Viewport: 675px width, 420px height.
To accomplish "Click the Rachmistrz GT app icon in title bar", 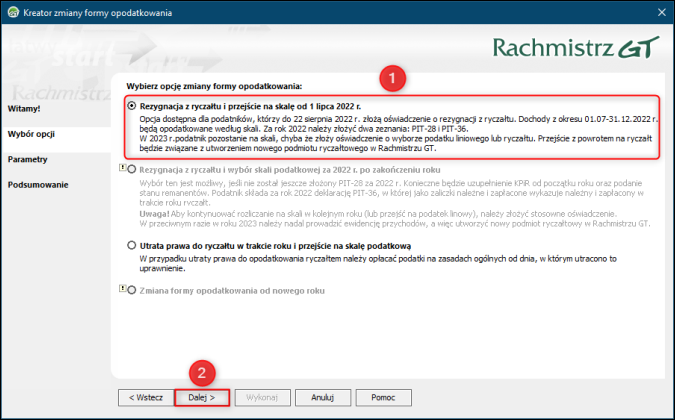I will tap(13, 12).
